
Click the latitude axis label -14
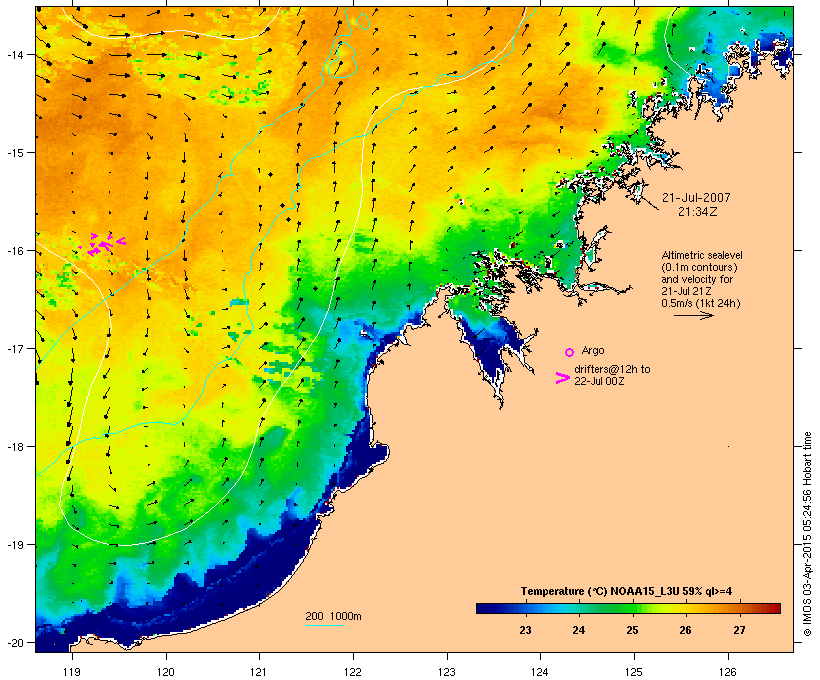pyautogui.click(x=15, y=54)
